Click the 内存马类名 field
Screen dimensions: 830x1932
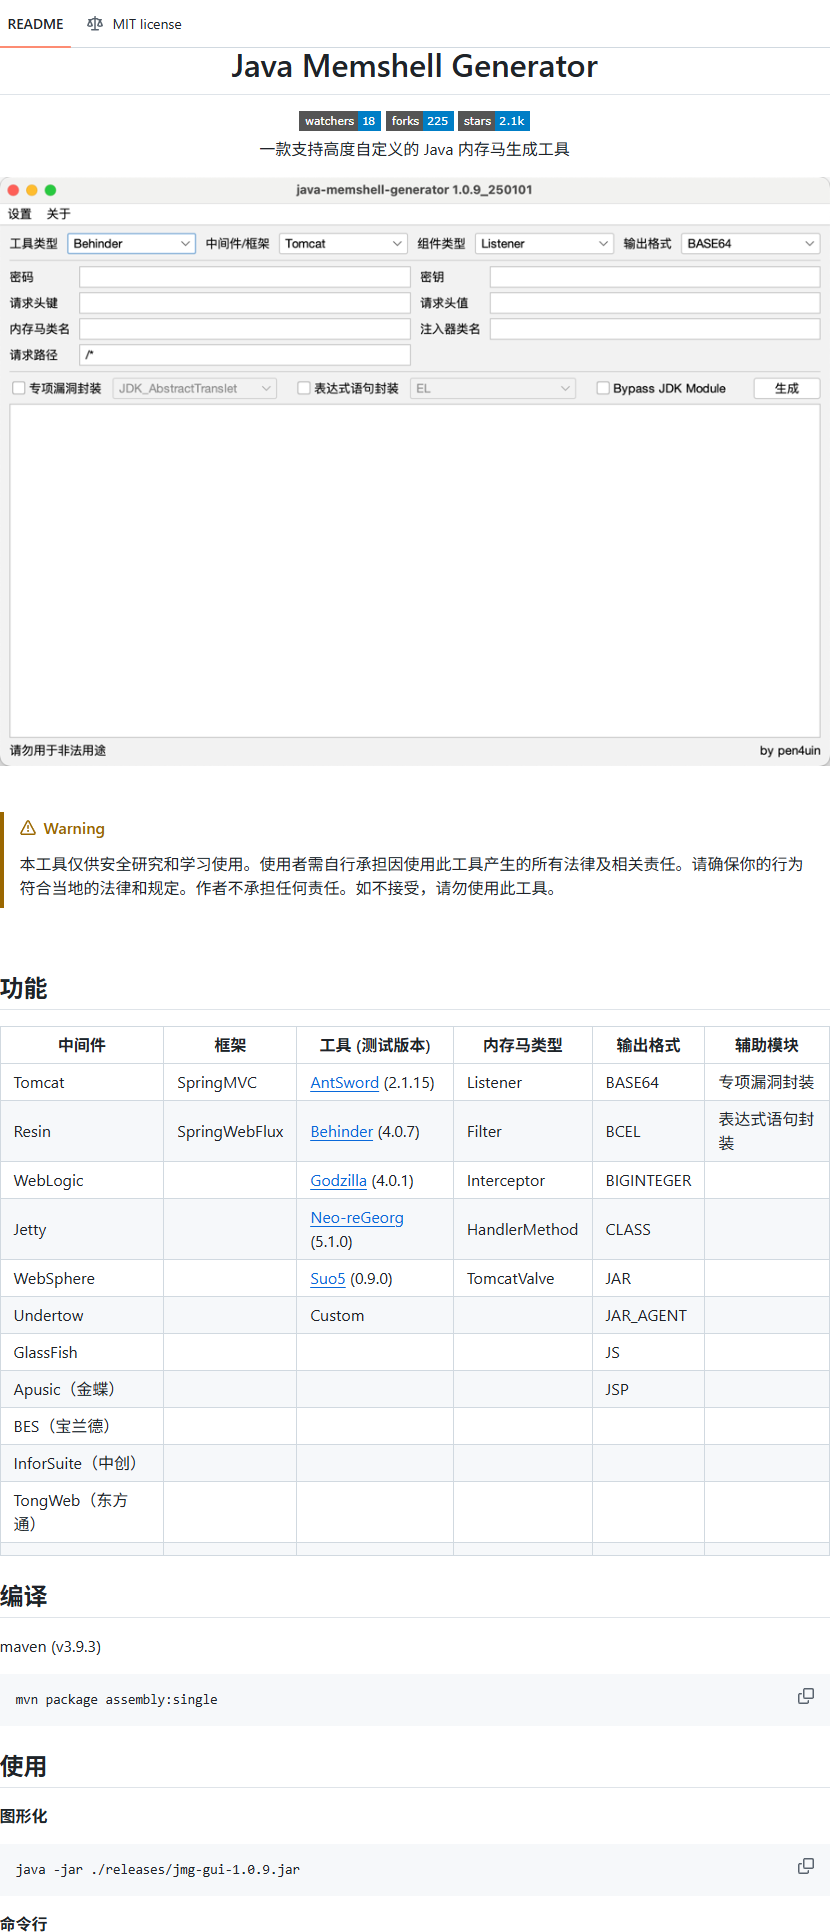click(x=245, y=329)
